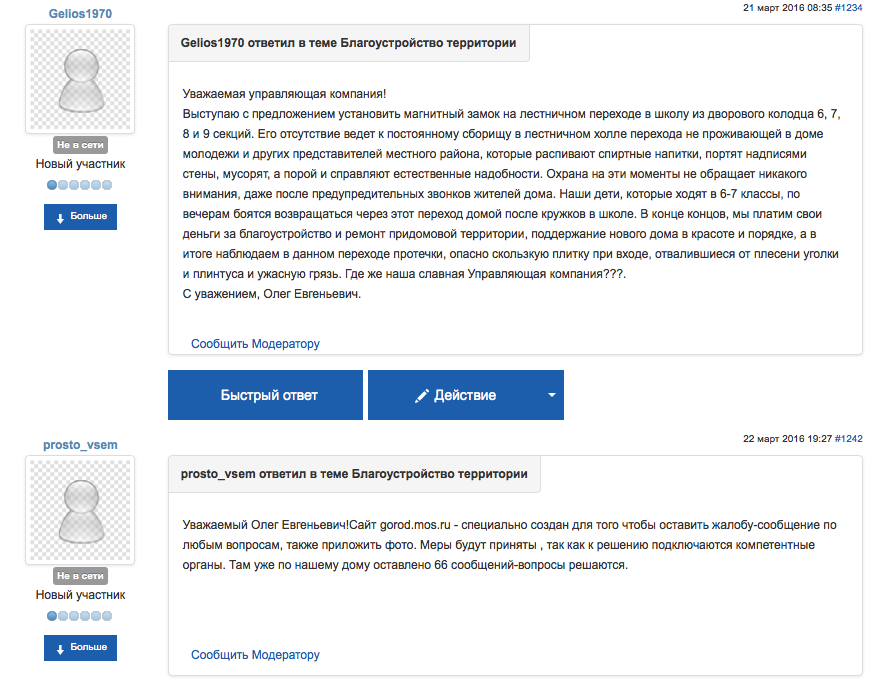The image size is (882, 687).
Task: Expand 'Больше' under Gelios1970
Action: click(80, 217)
